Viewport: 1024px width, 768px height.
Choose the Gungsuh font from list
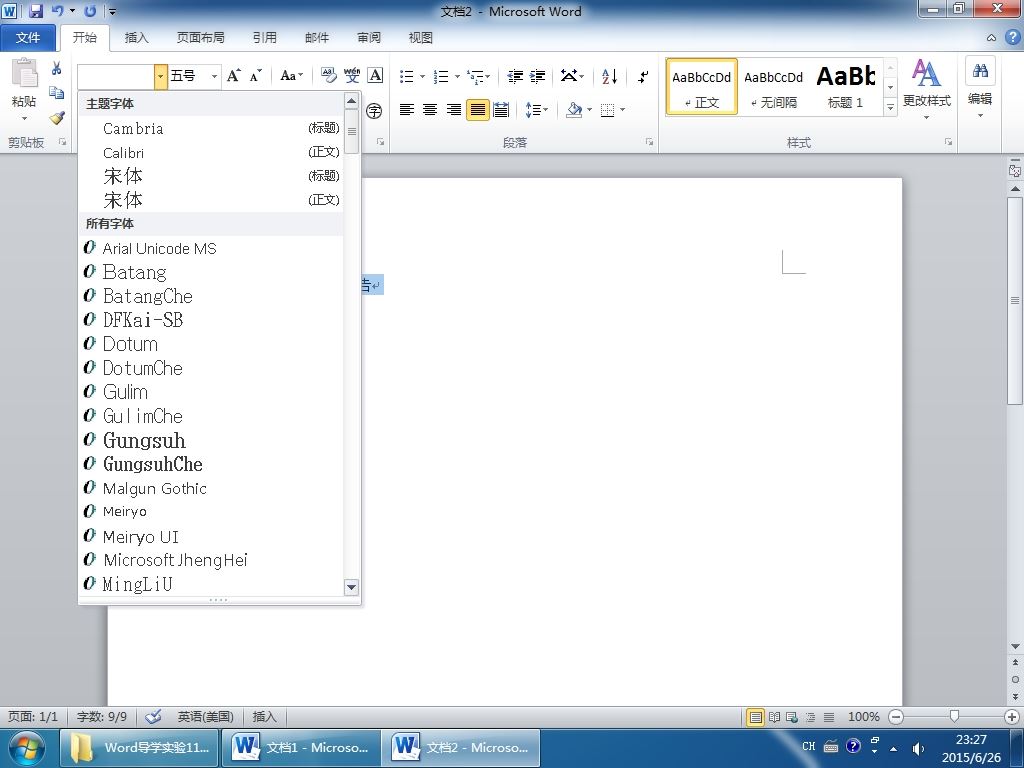(210, 441)
